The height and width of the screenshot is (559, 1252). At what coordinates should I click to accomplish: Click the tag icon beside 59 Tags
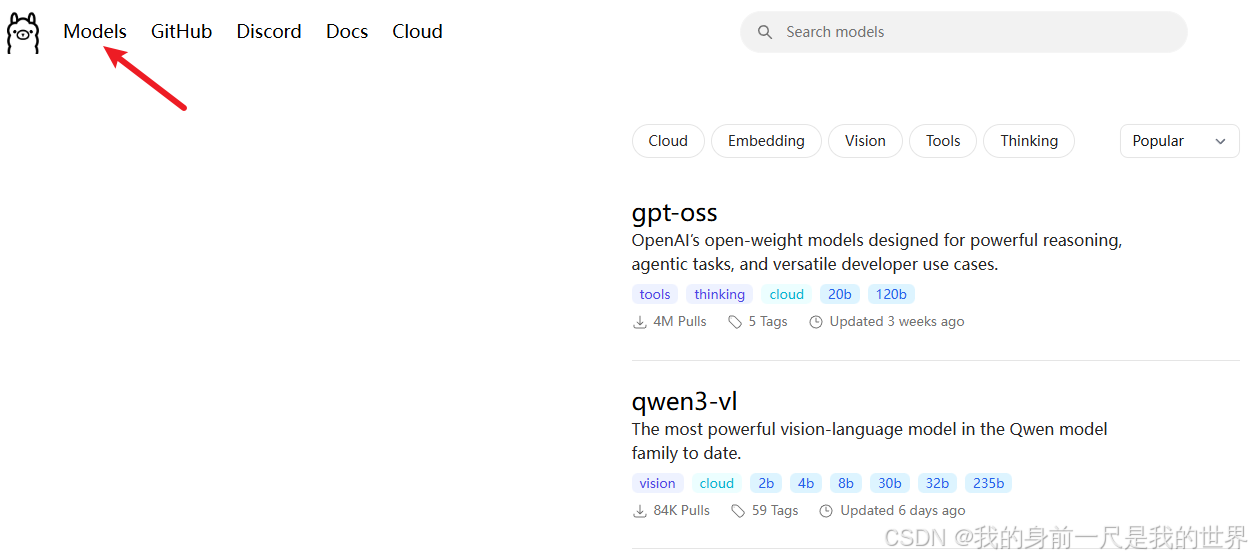[x=738, y=511]
